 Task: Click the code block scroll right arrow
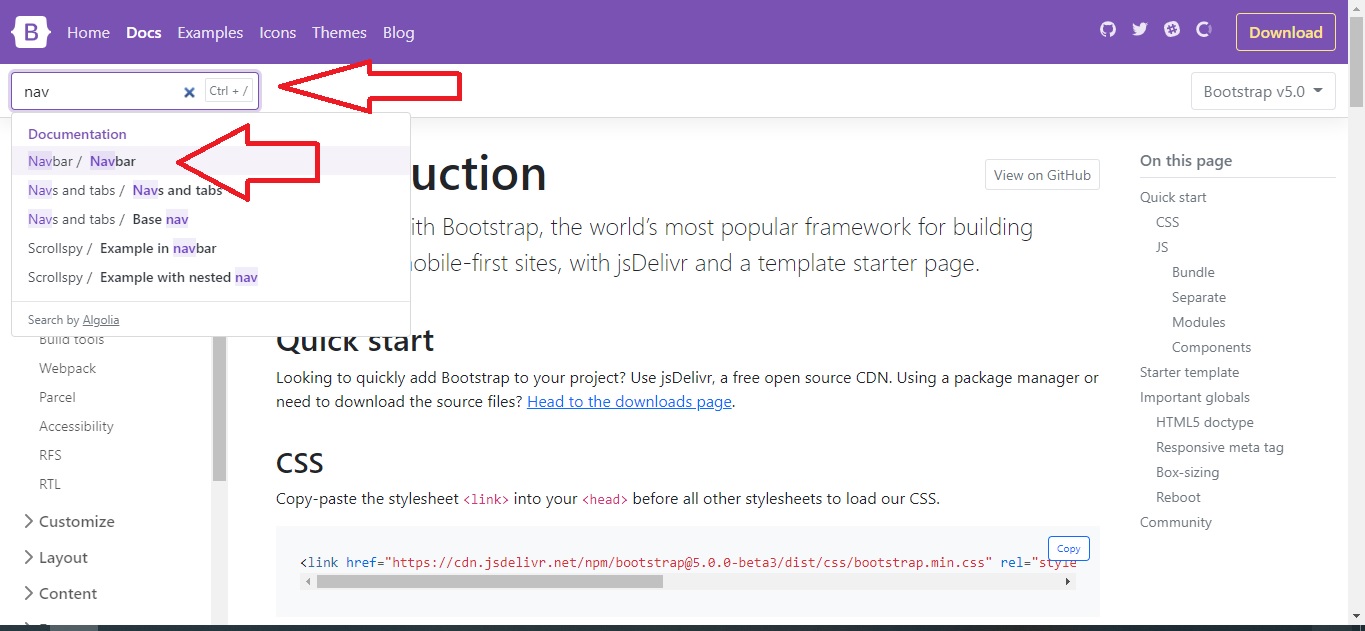click(1069, 581)
